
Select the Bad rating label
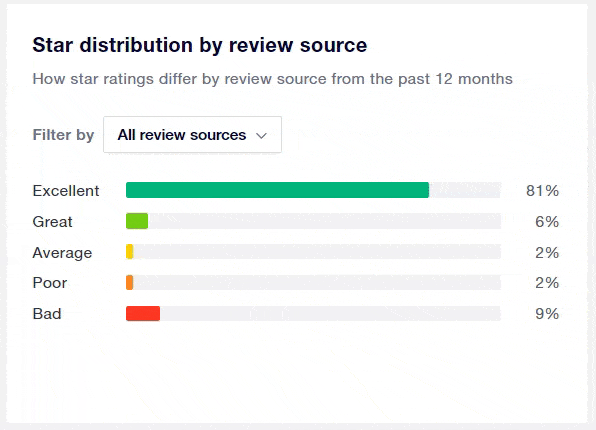(x=47, y=314)
